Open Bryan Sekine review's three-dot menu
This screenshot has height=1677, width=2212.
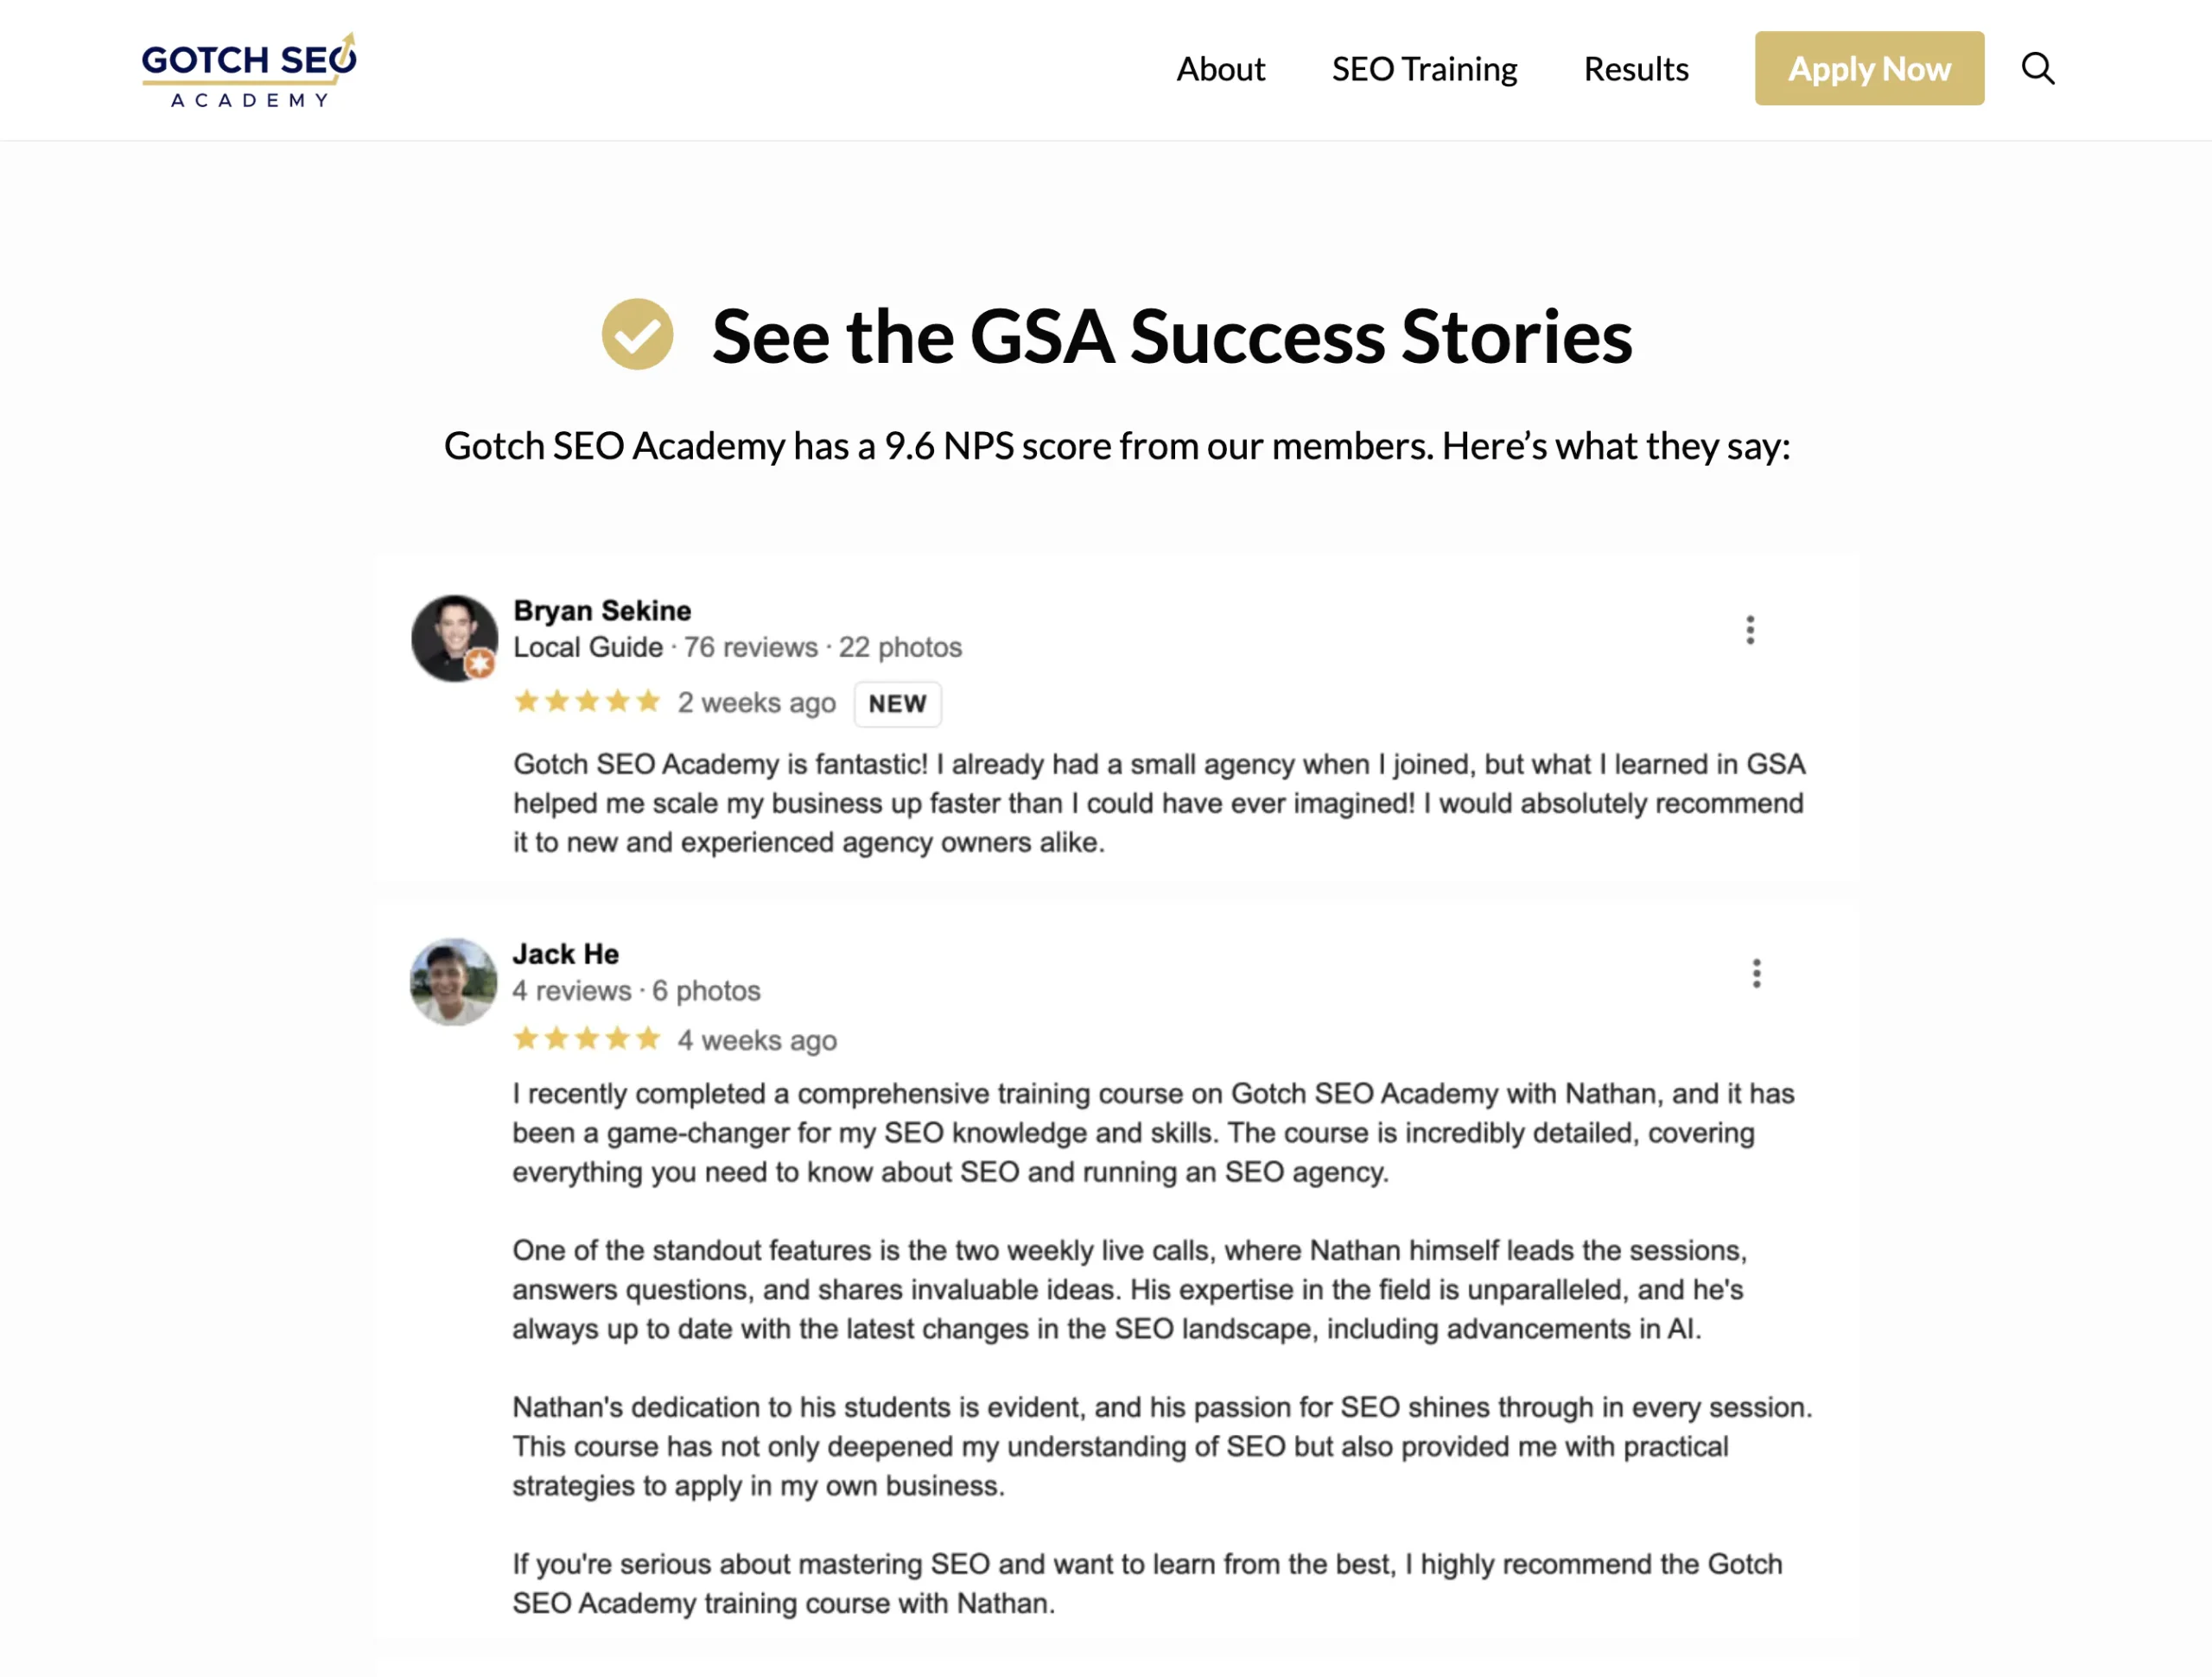point(1749,630)
